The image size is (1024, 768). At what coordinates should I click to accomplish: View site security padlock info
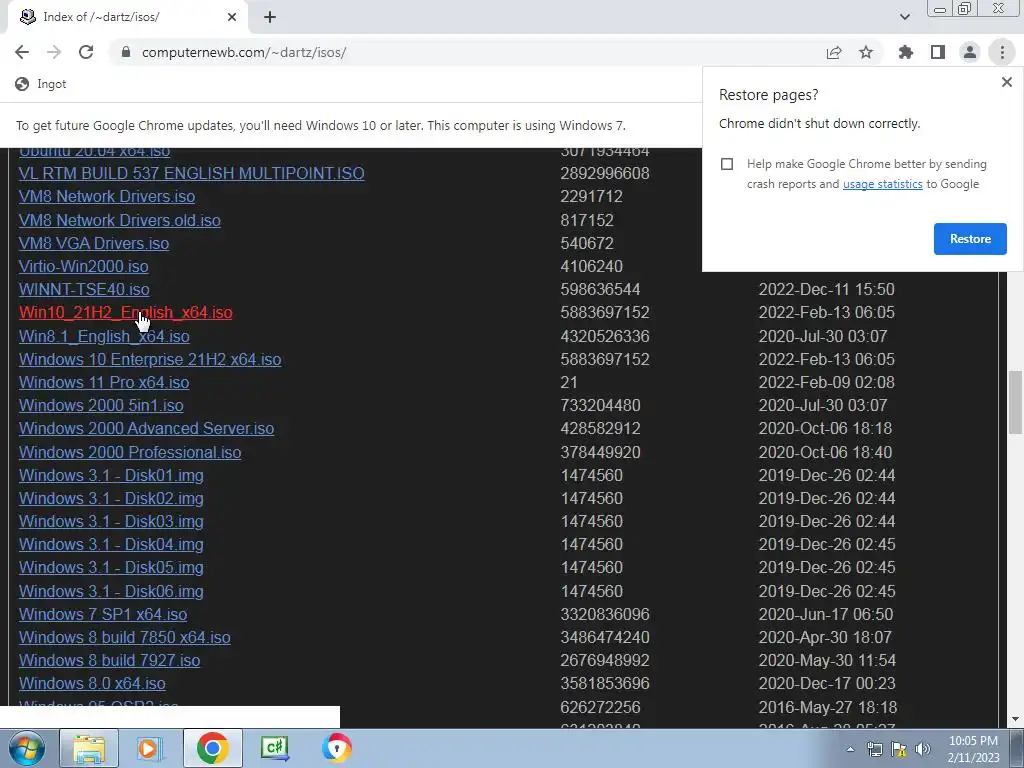pyautogui.click(x=126, y=52)
